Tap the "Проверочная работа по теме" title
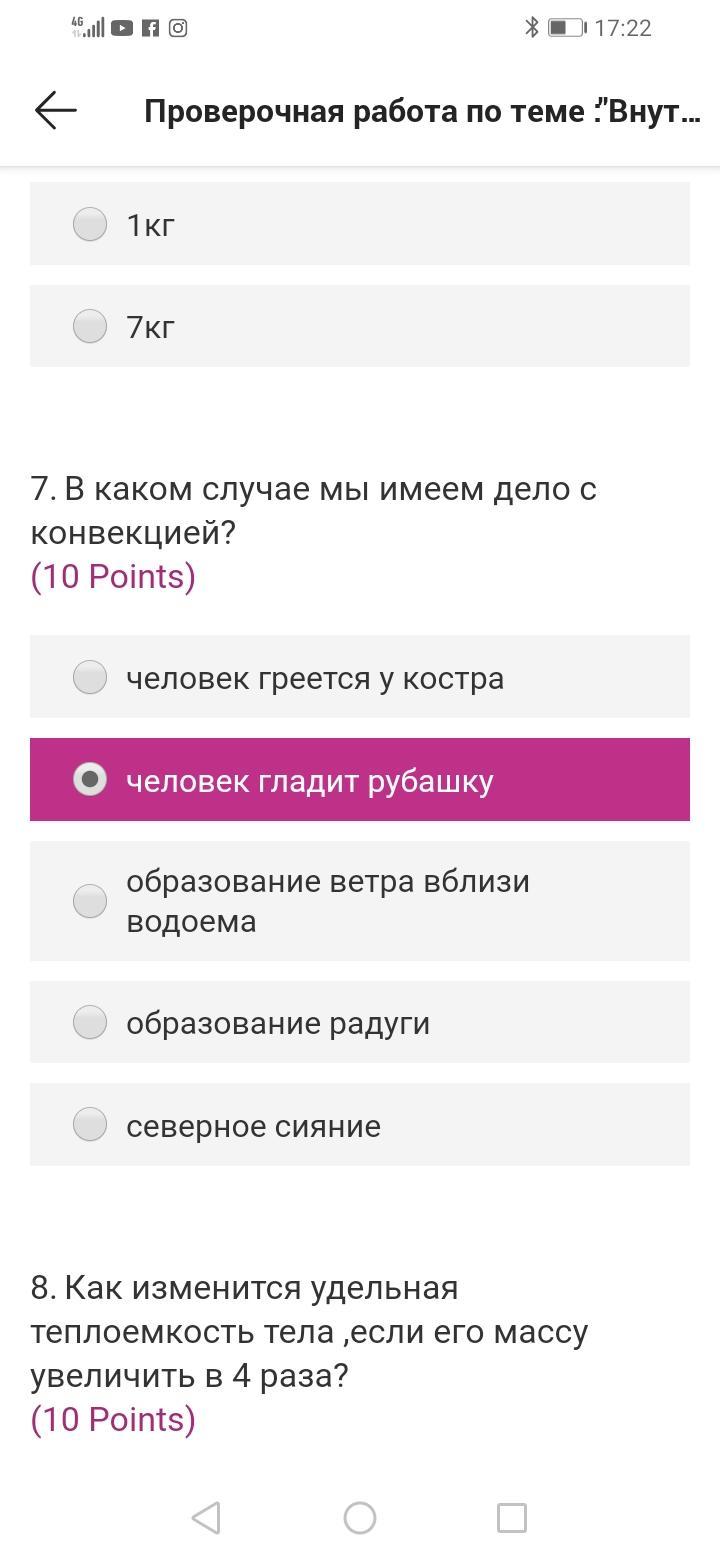 (x=422, y=111)
